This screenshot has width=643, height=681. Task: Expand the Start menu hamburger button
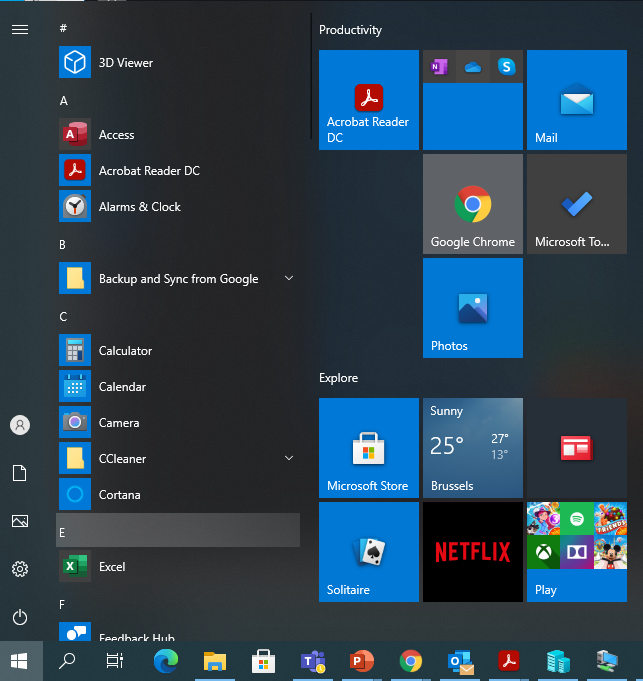click(x=20, y=29)
